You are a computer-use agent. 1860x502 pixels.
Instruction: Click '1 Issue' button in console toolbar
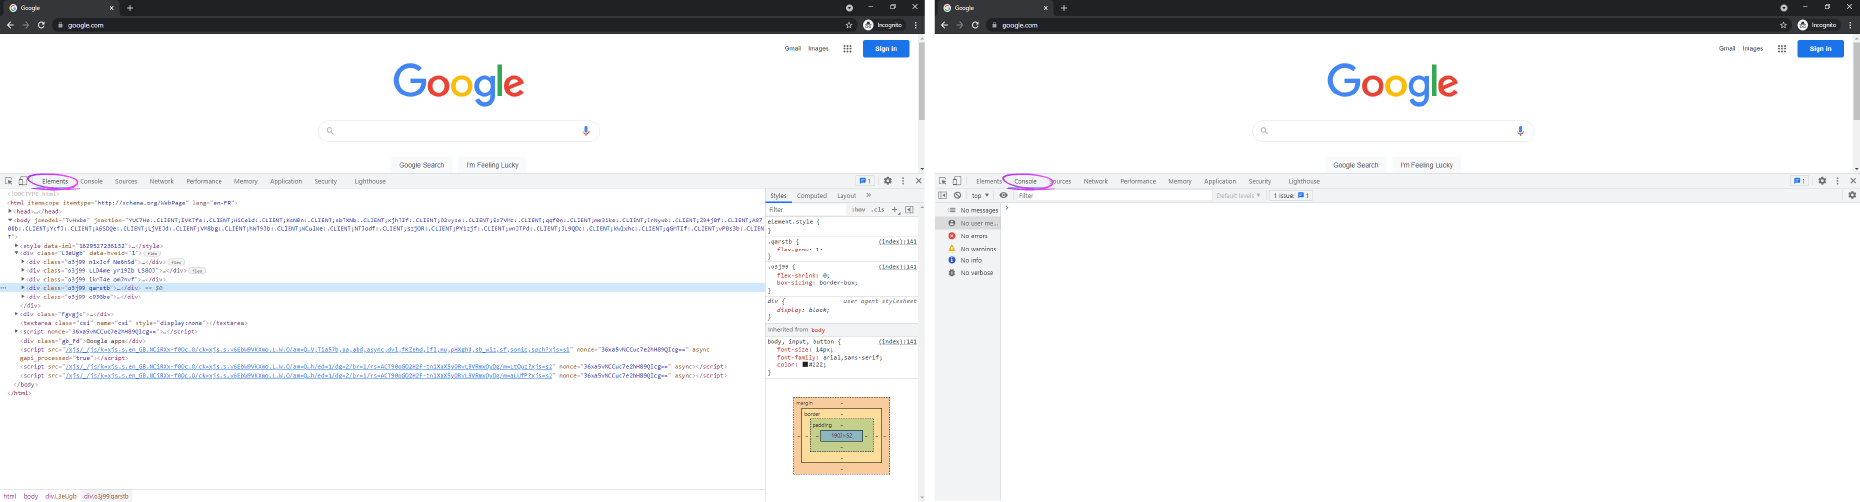click(x=1291, y=196)
